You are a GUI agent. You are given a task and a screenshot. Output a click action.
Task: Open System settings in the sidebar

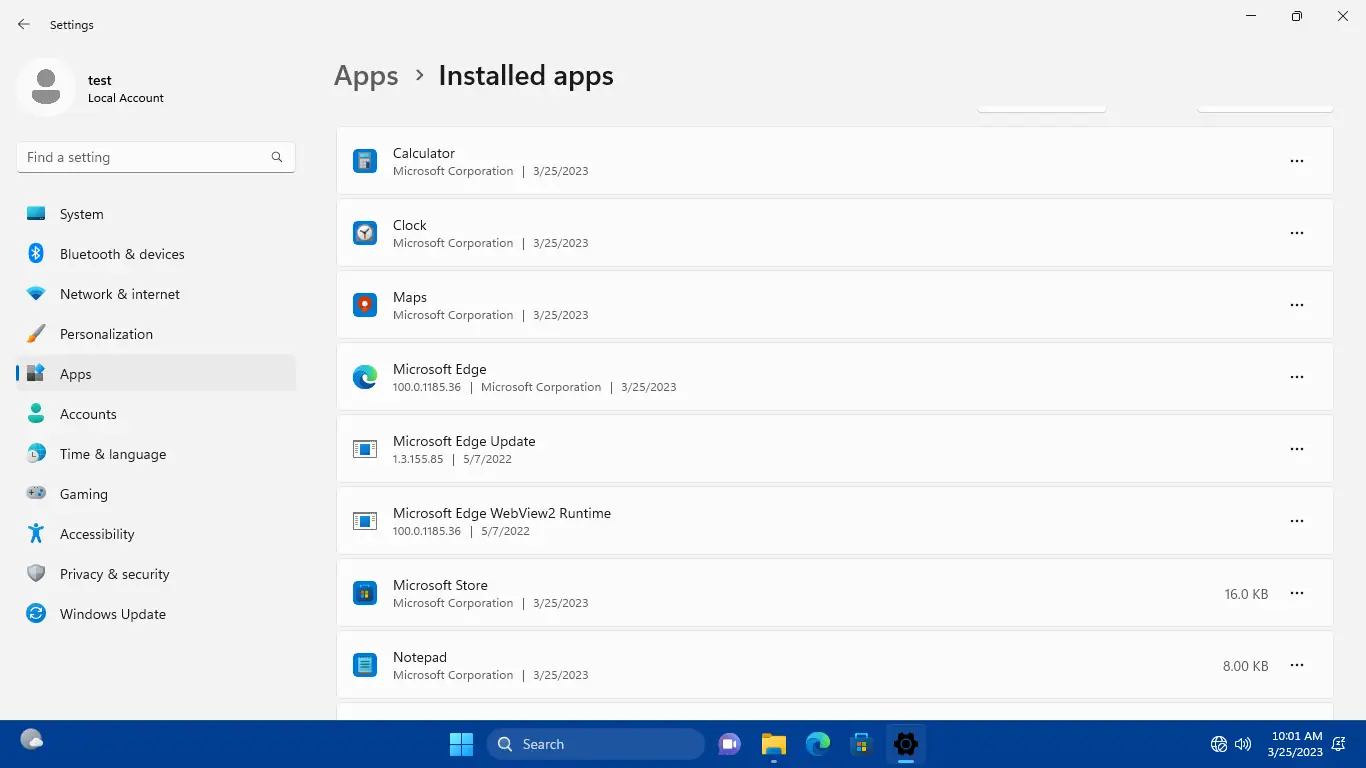[x=156, y=214]
